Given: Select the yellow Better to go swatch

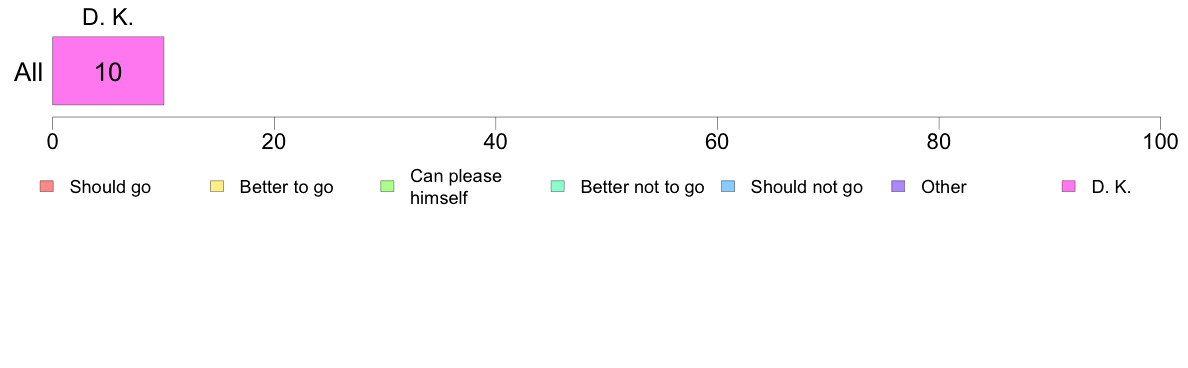Looking at the screenshot, I should (217, 186).
